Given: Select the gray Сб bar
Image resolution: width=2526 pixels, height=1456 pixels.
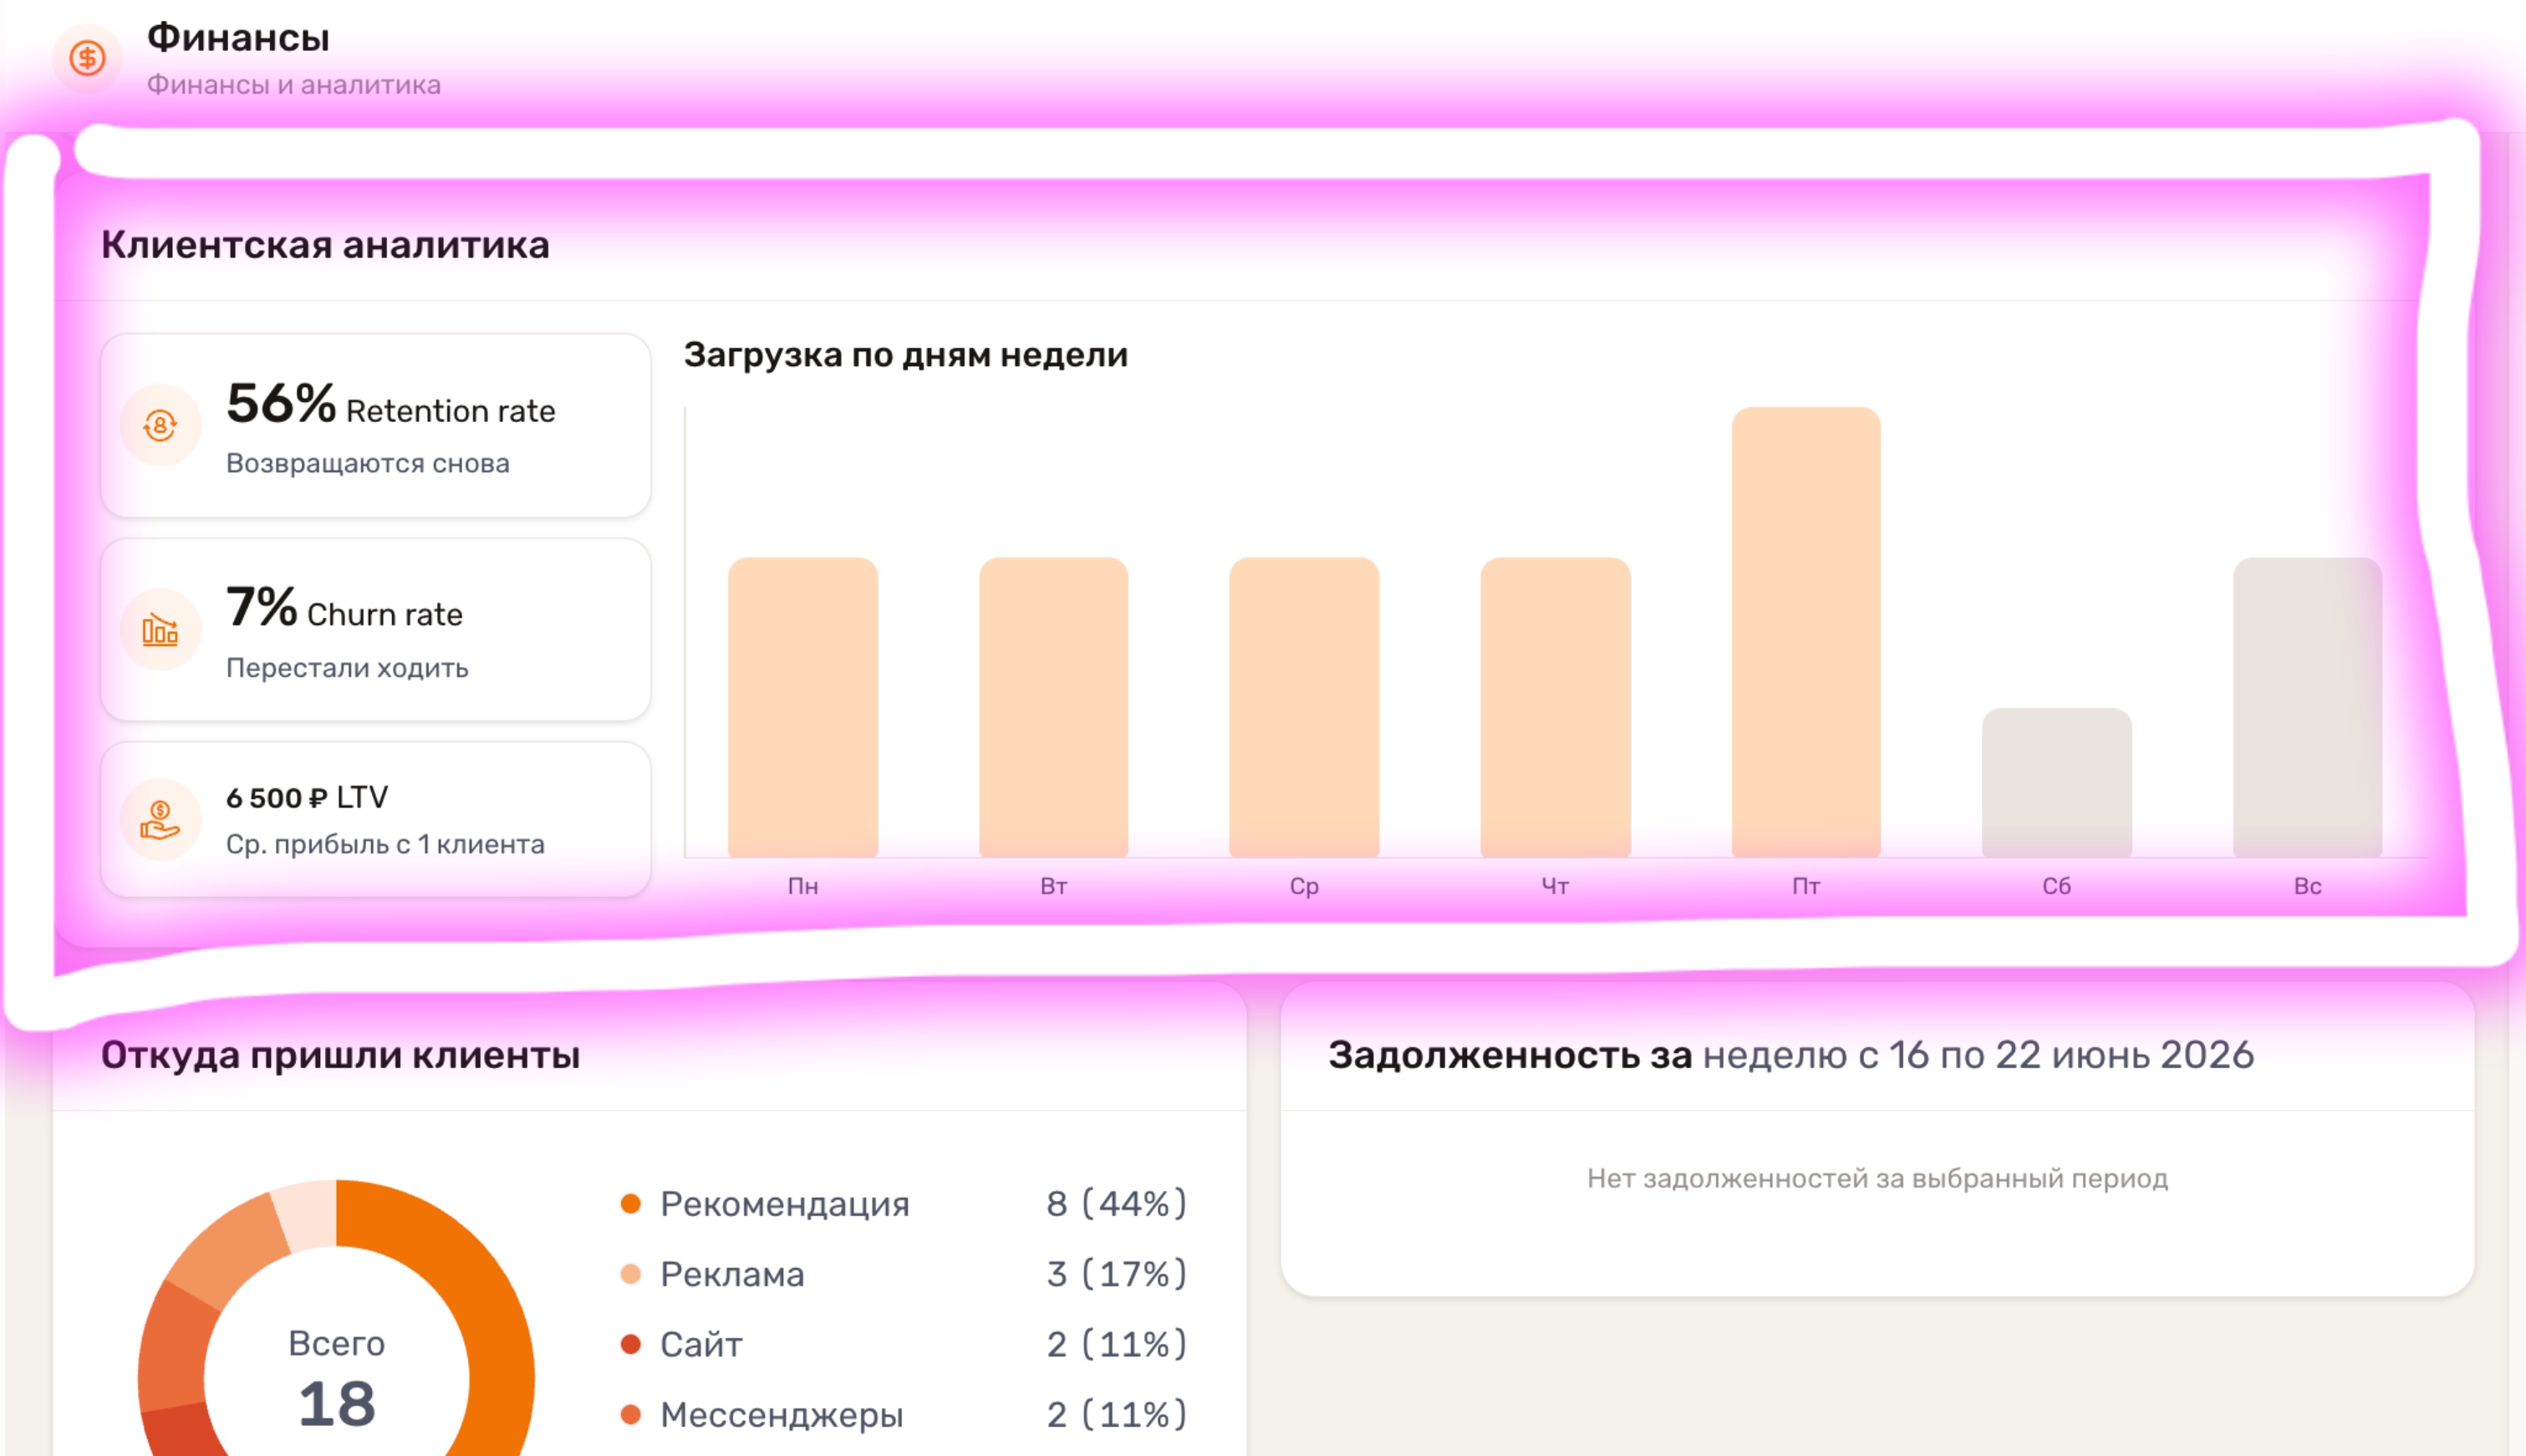Looking at the screenshot, I should click(2057, 782).
